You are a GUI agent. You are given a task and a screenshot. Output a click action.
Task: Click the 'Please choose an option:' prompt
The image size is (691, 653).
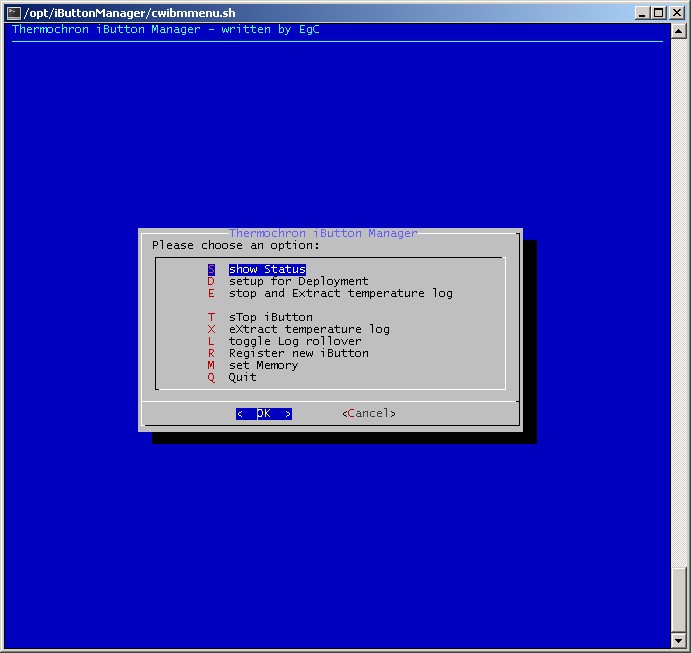click(x=236, y=245)
